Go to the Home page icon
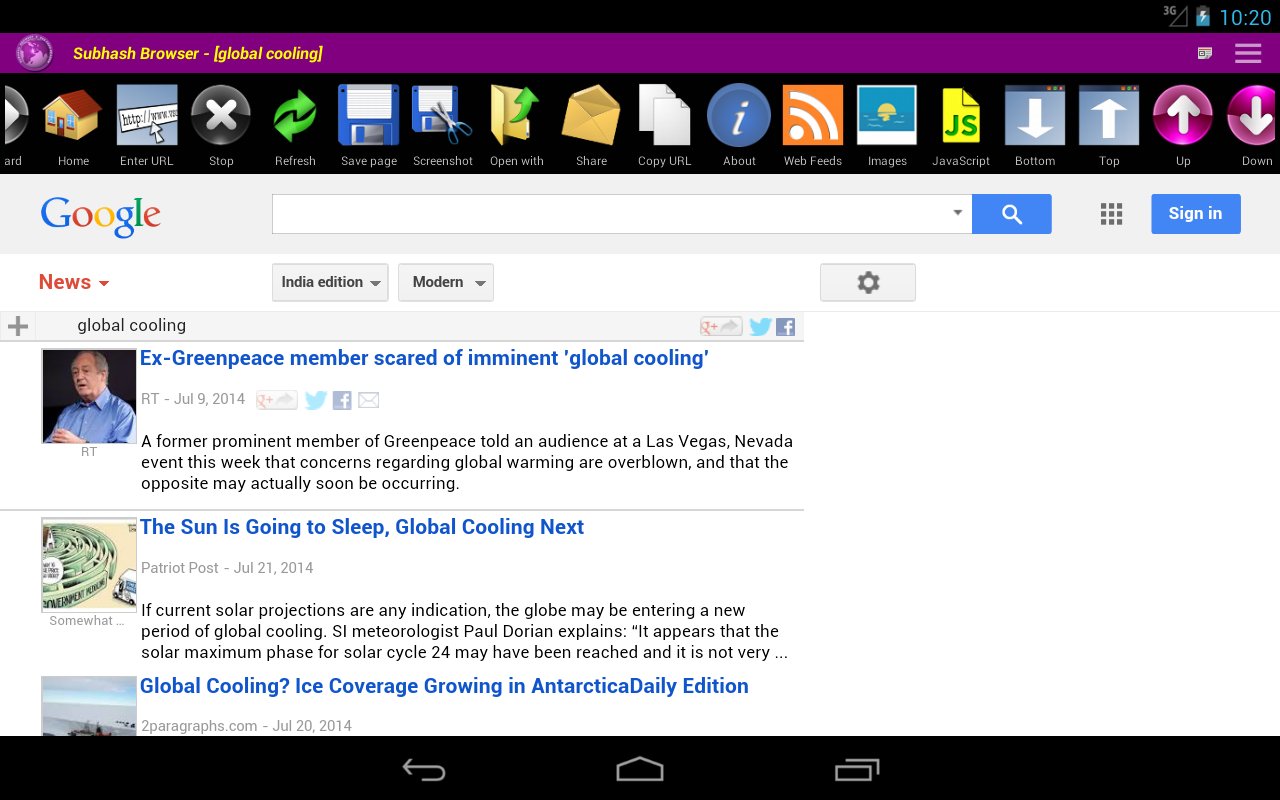 73,115
